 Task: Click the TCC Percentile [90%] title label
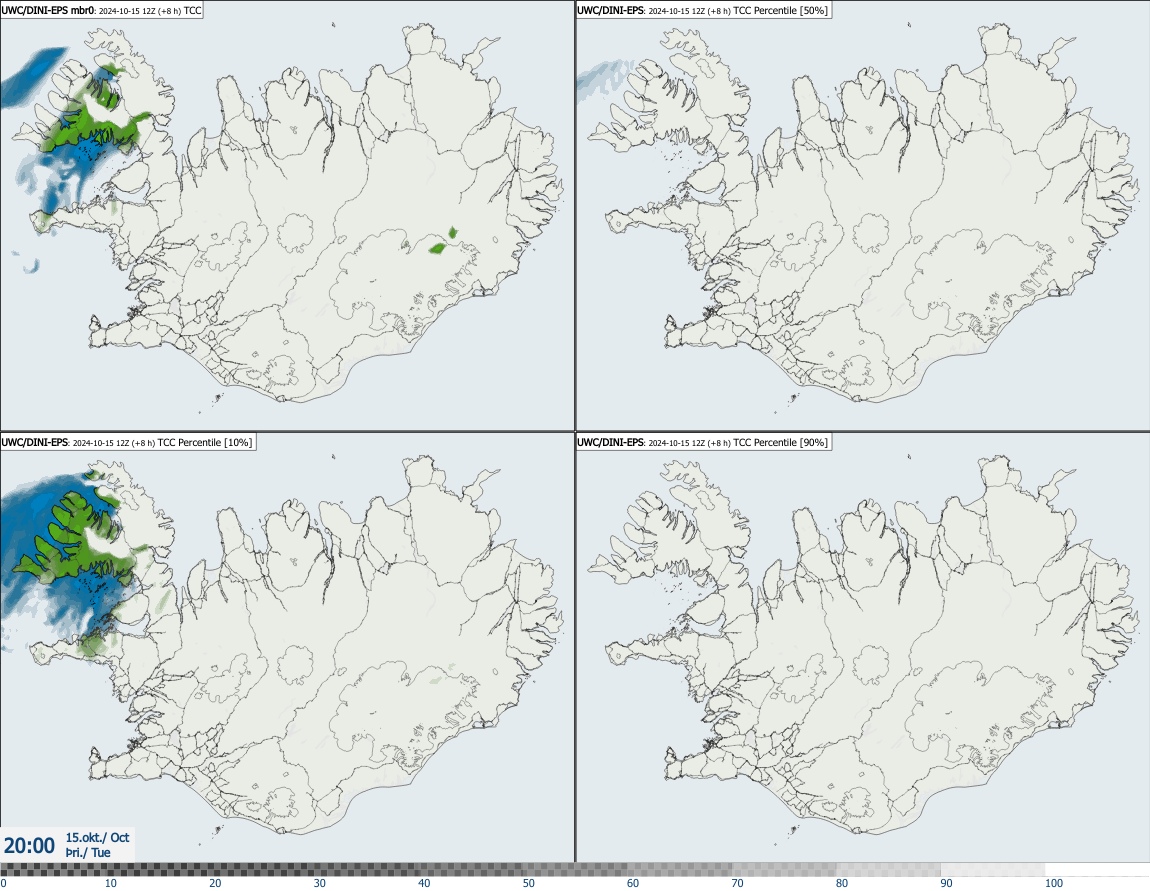click(703, 442)
